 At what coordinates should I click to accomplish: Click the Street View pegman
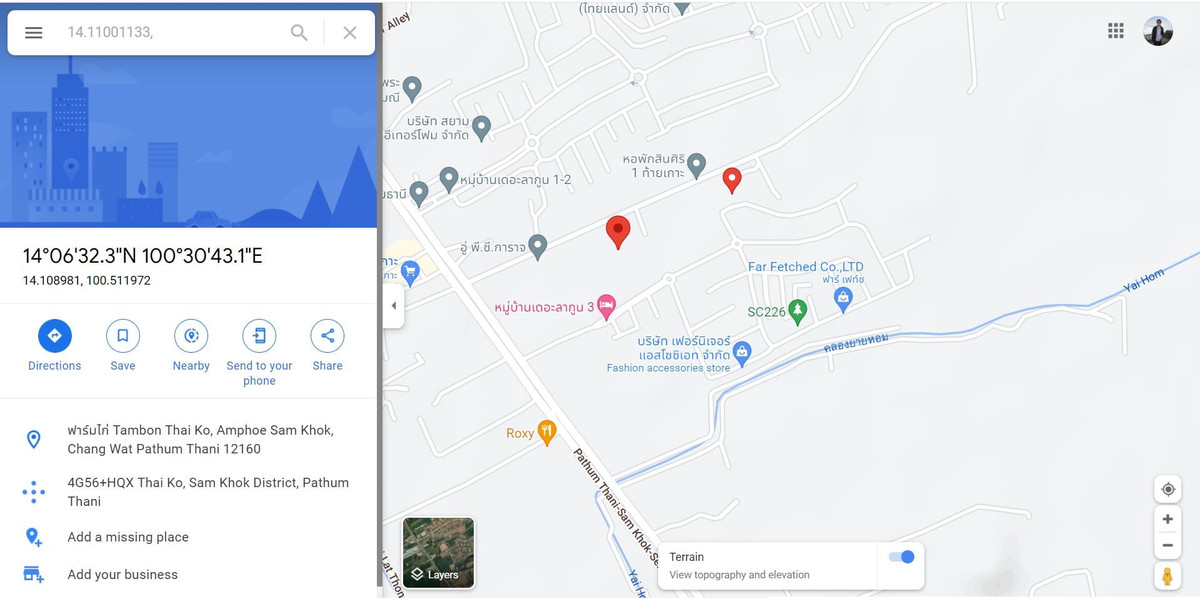(x=1167, y=576)
